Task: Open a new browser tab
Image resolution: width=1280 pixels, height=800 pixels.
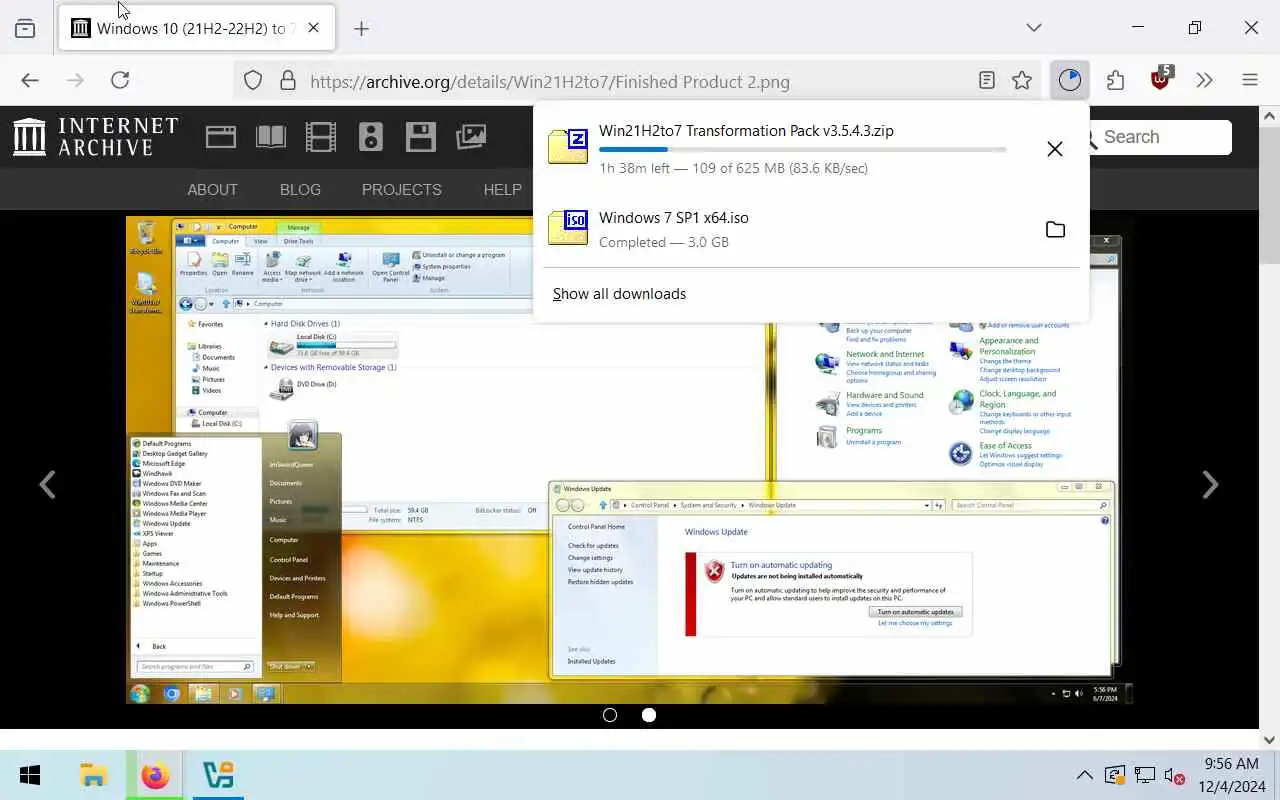Action: coord(362,29)
